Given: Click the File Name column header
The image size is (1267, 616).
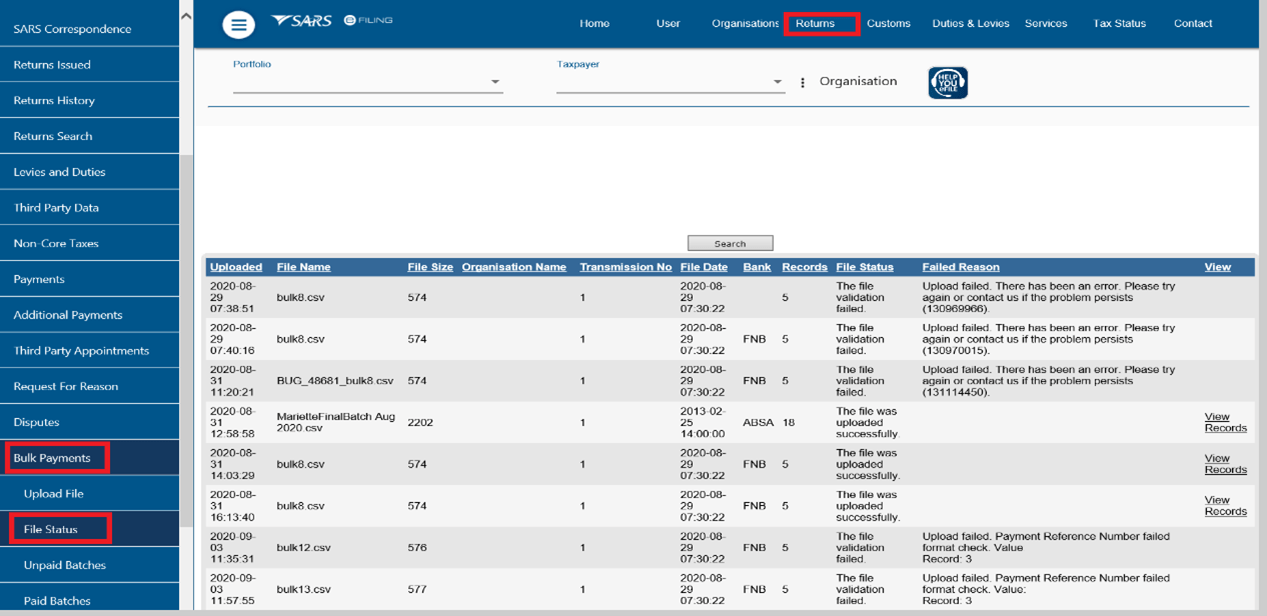Looking at the screenshot, I should pos(303,267).
